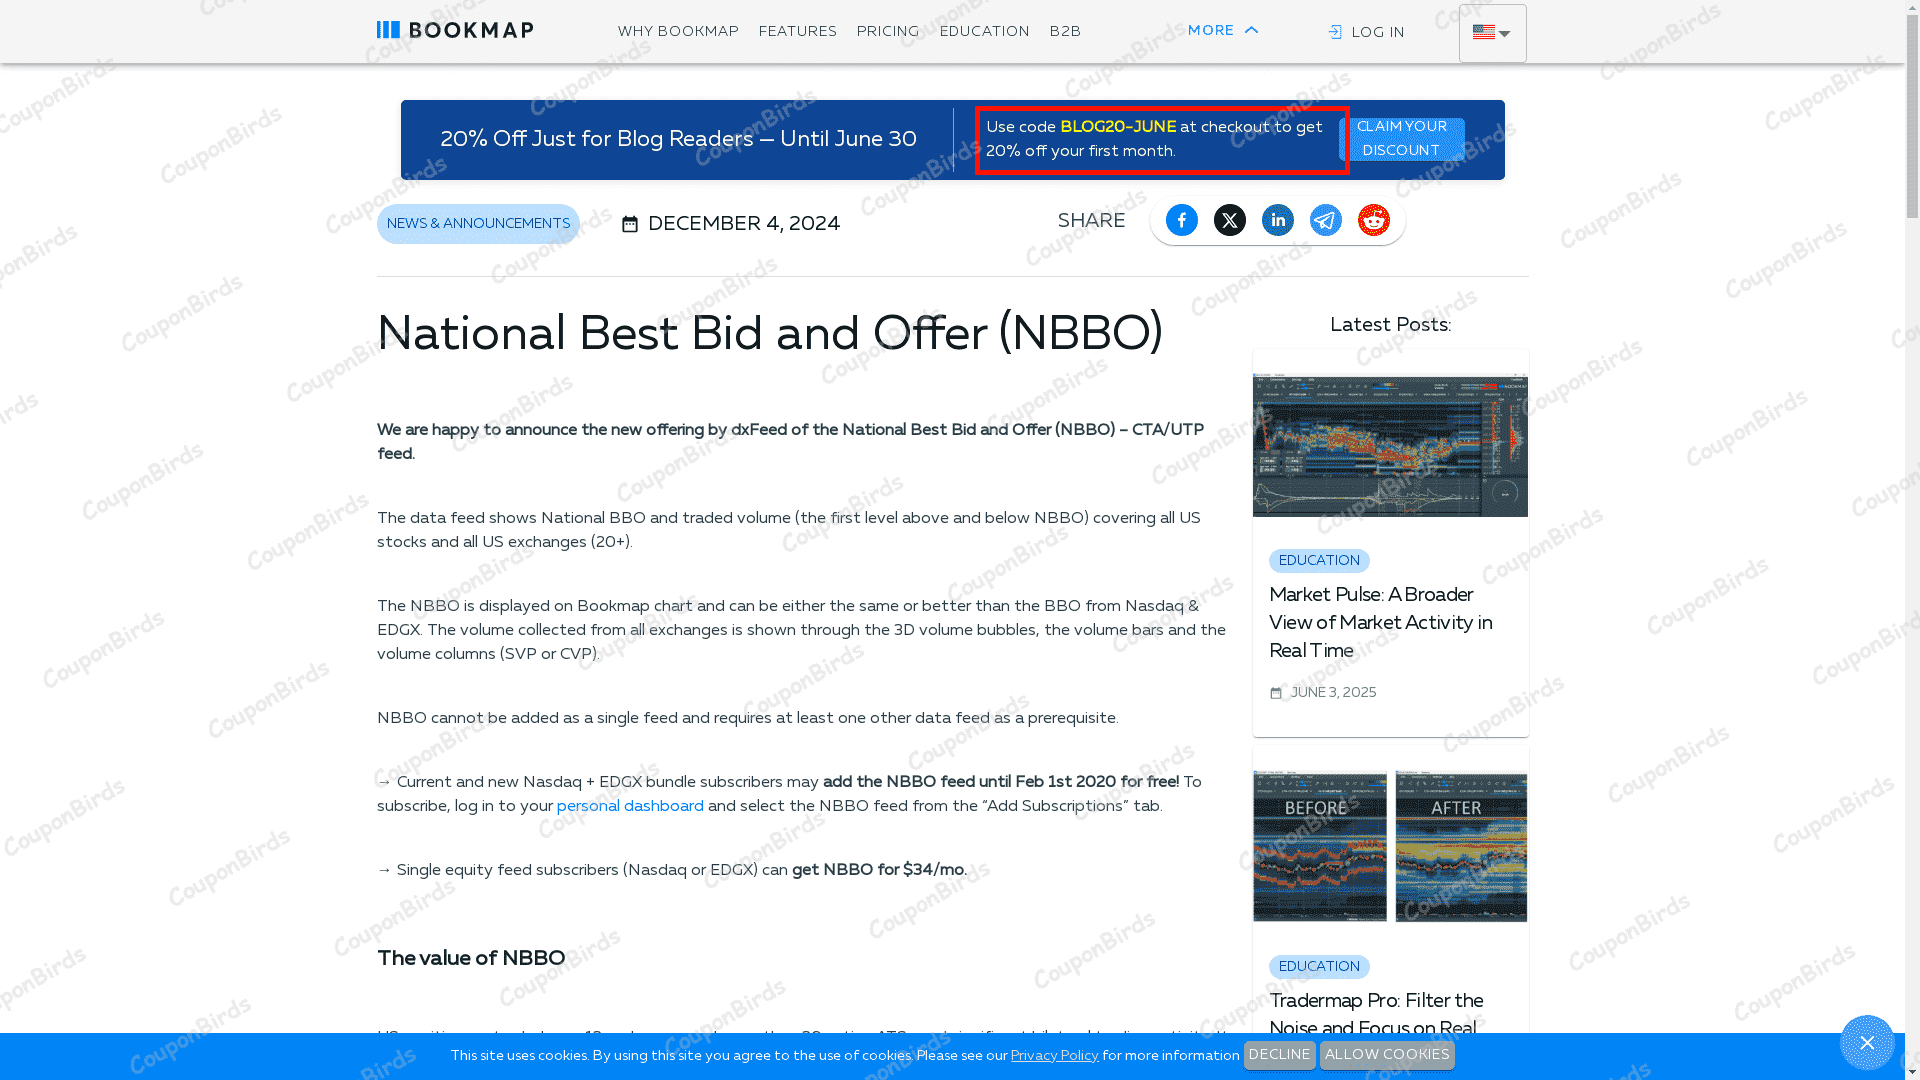Click the Log In icon
Viewport: 1920px width, 1080px height.
[x=1335, y=33]
